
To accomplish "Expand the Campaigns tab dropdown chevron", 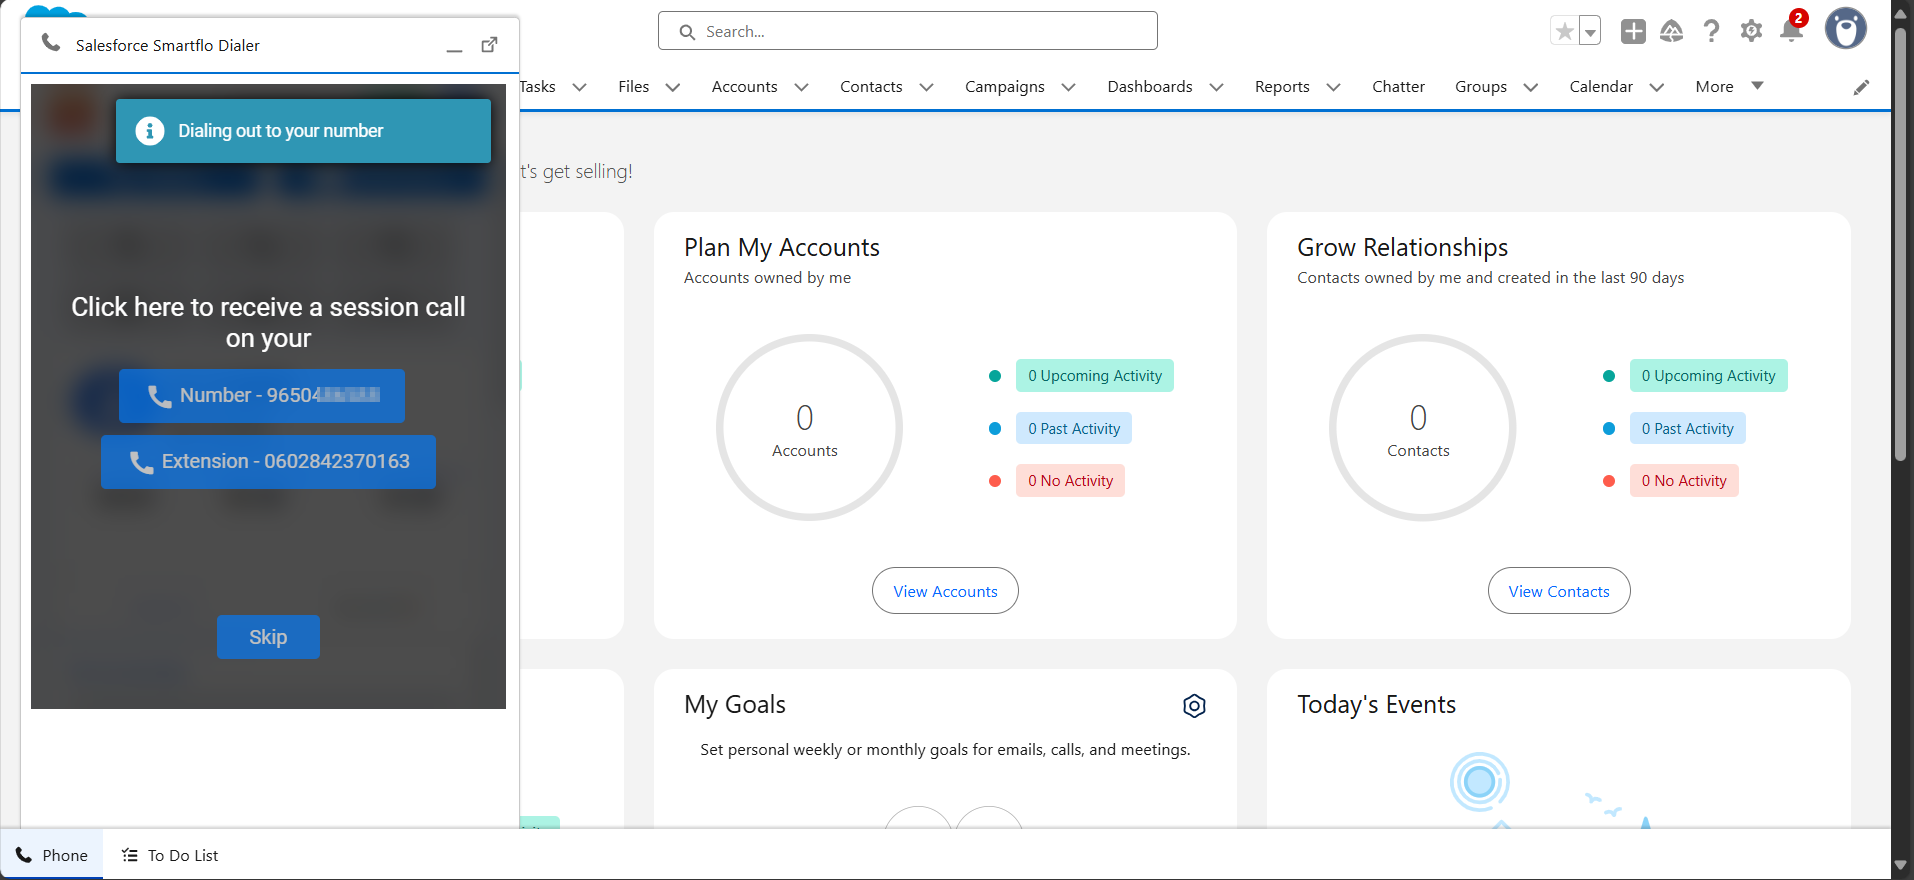I will 1068,87.
